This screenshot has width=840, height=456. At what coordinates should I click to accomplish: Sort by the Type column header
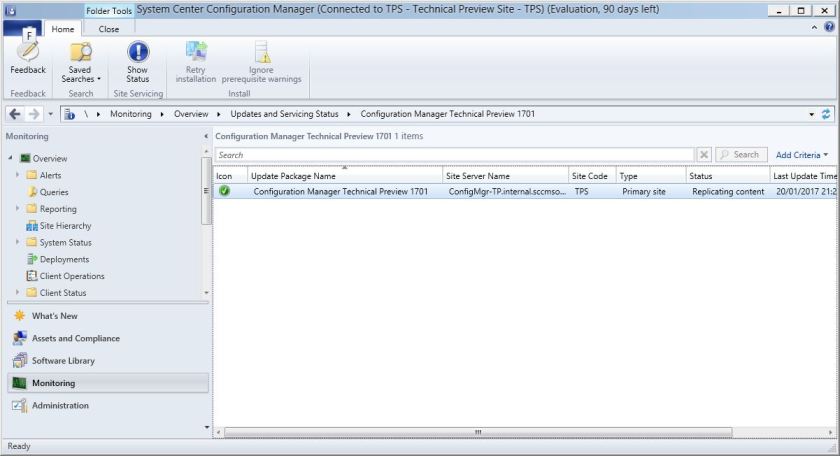[x=651, y=176]
